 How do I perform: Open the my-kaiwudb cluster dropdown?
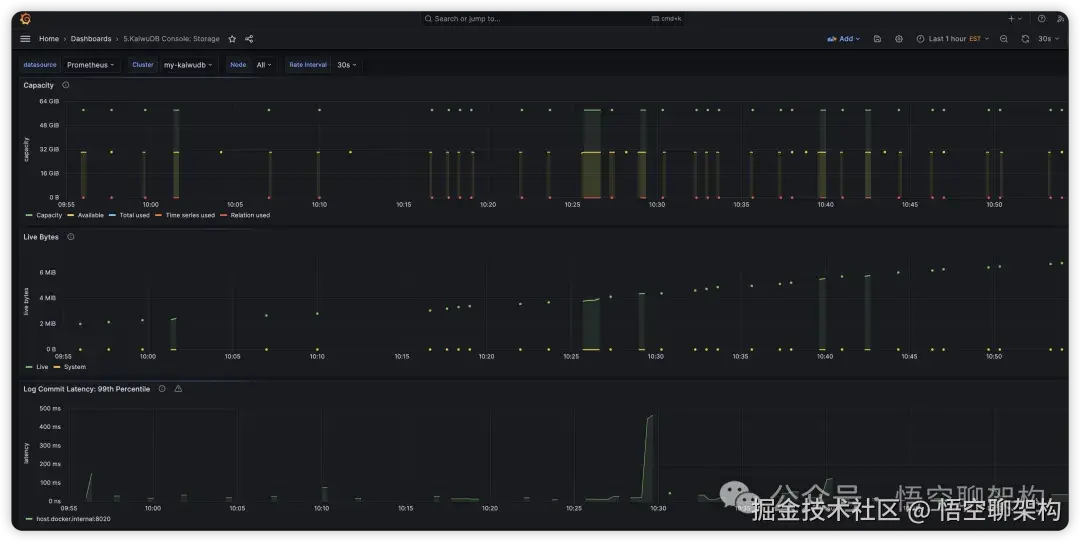[188, 65]
